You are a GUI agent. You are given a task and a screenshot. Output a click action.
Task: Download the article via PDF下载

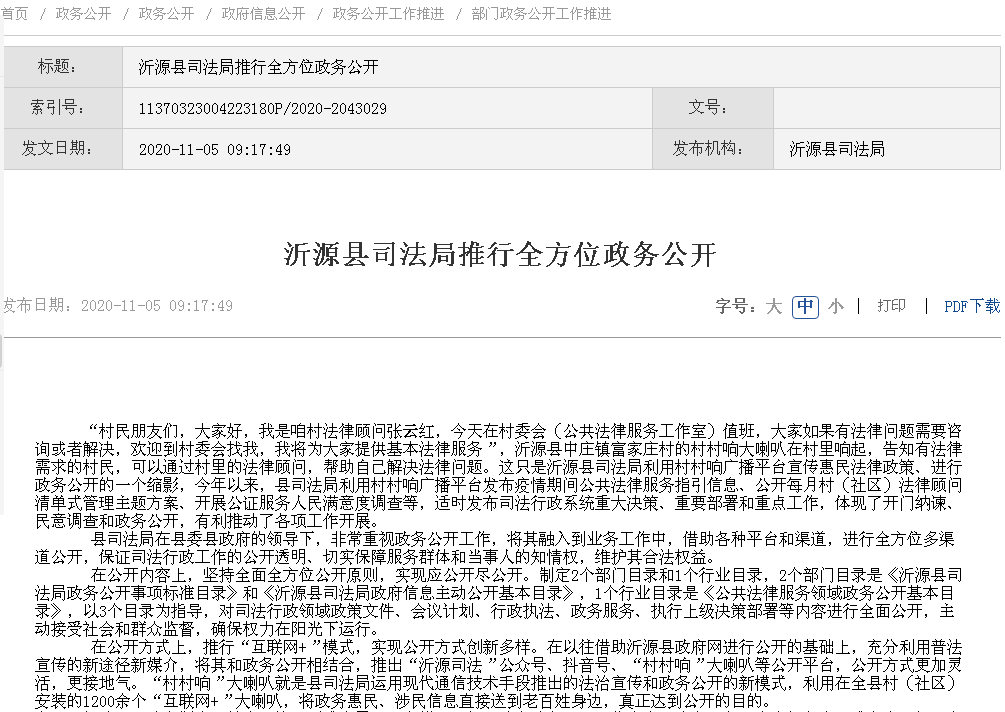click(972, 307)
